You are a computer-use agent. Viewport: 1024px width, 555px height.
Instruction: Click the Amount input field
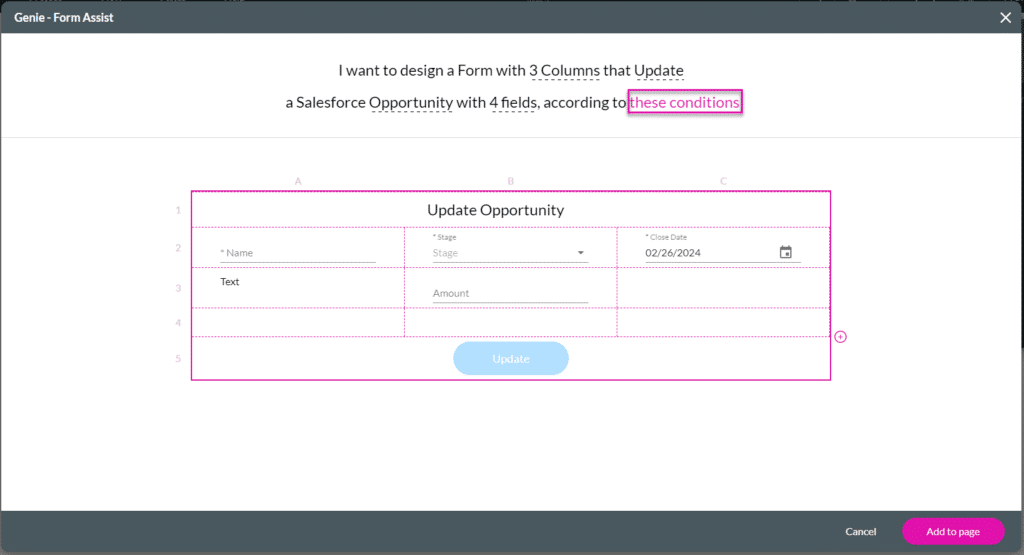click(x=510, y=294)
